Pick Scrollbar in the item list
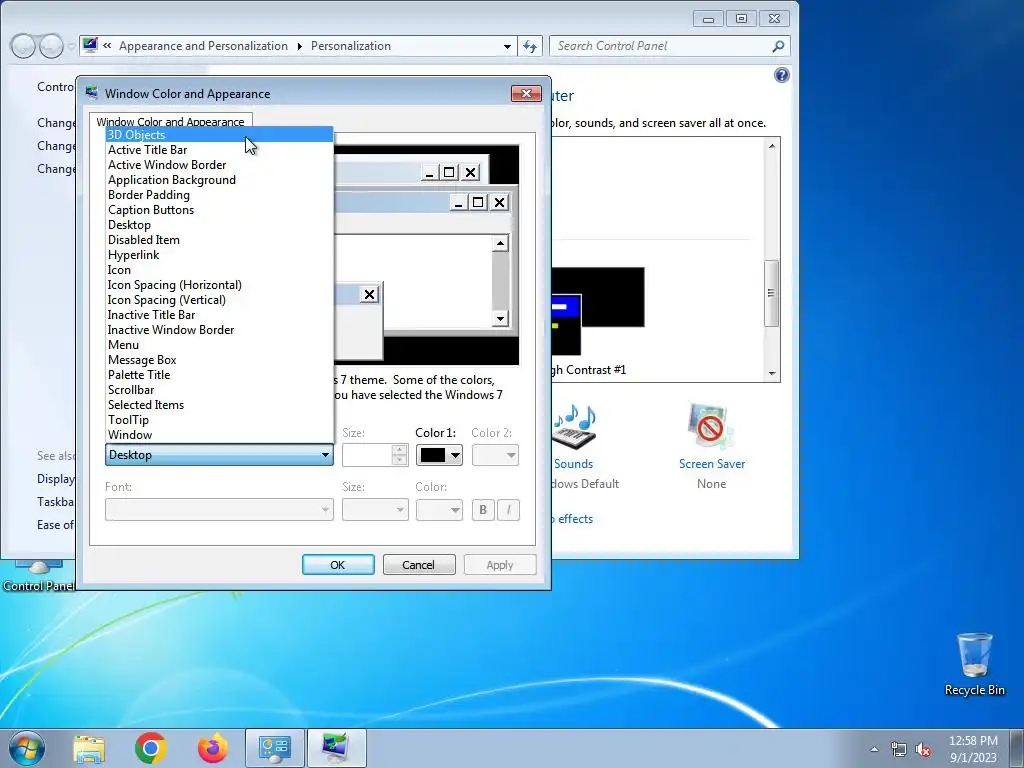The width and height of the screenshot is (1024, 768). pyautogui.click(x=219, y=390)
